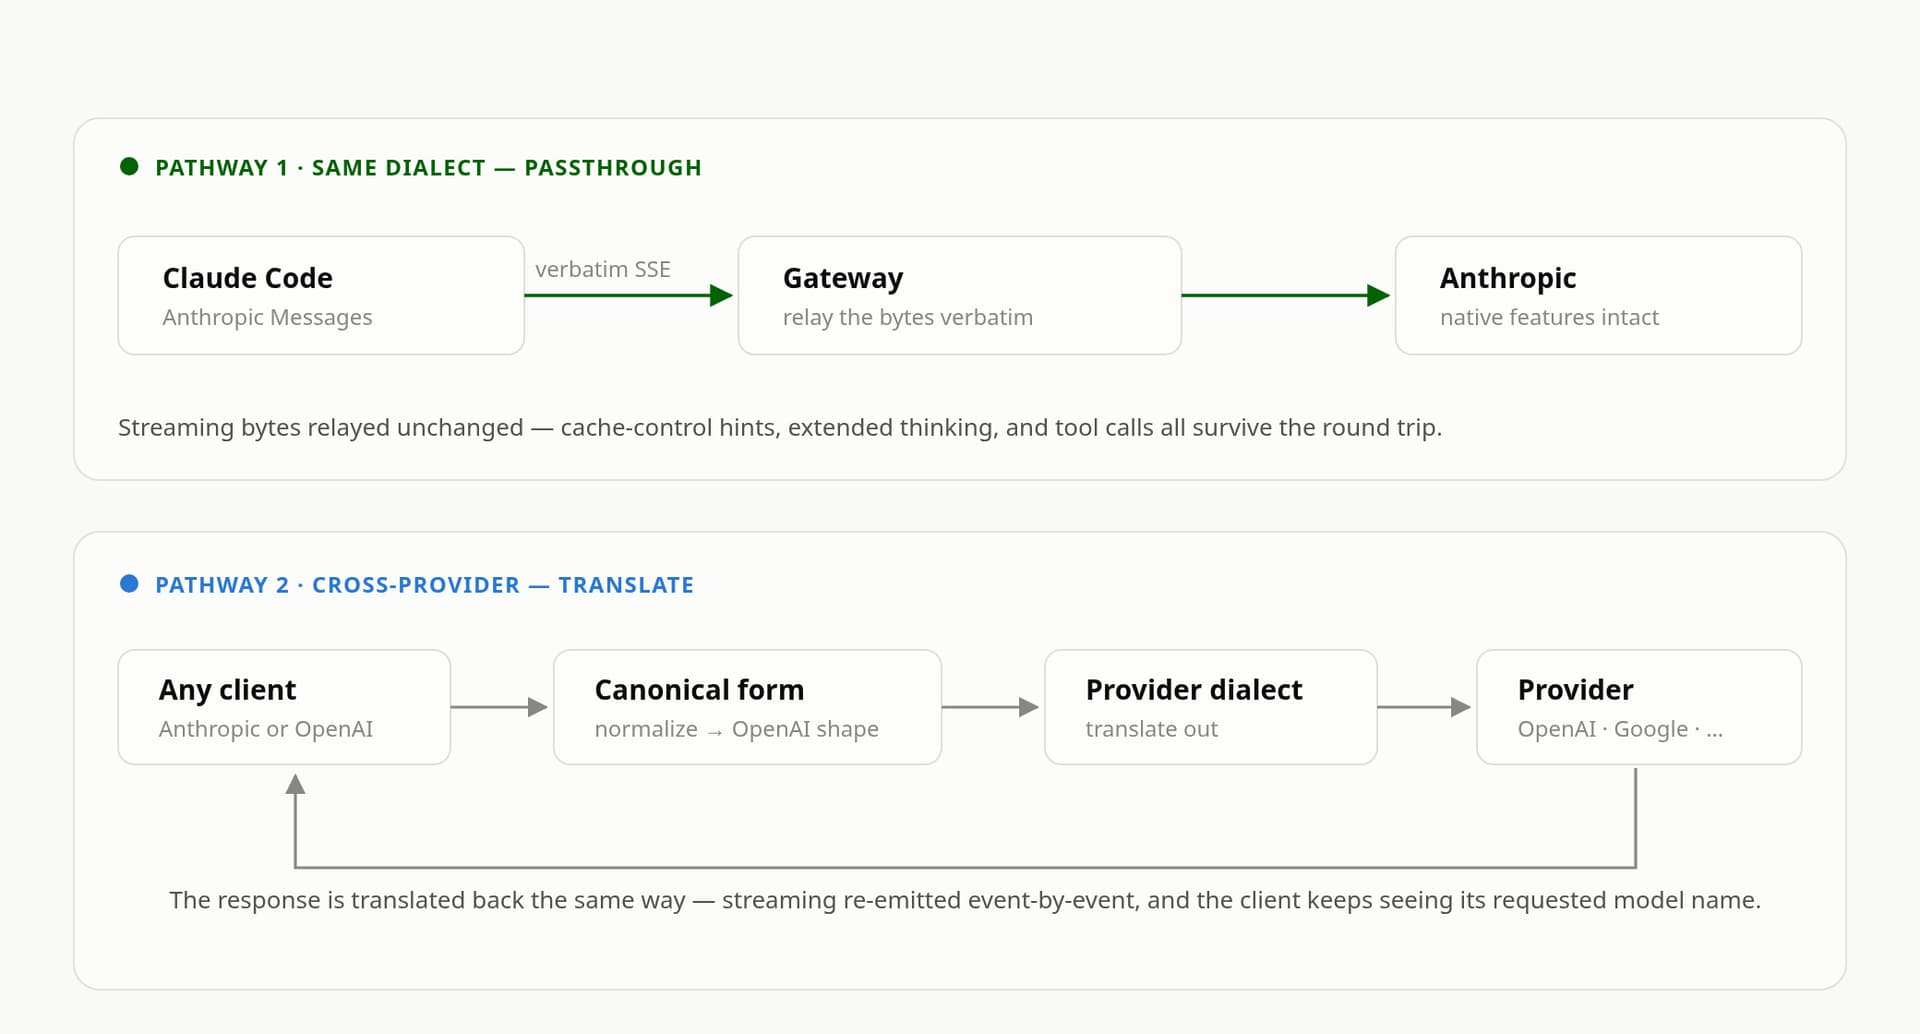Screen dimensions: 1920x1034
Task: Click the upward return arrow below Any client
Action: coord(295,820)
